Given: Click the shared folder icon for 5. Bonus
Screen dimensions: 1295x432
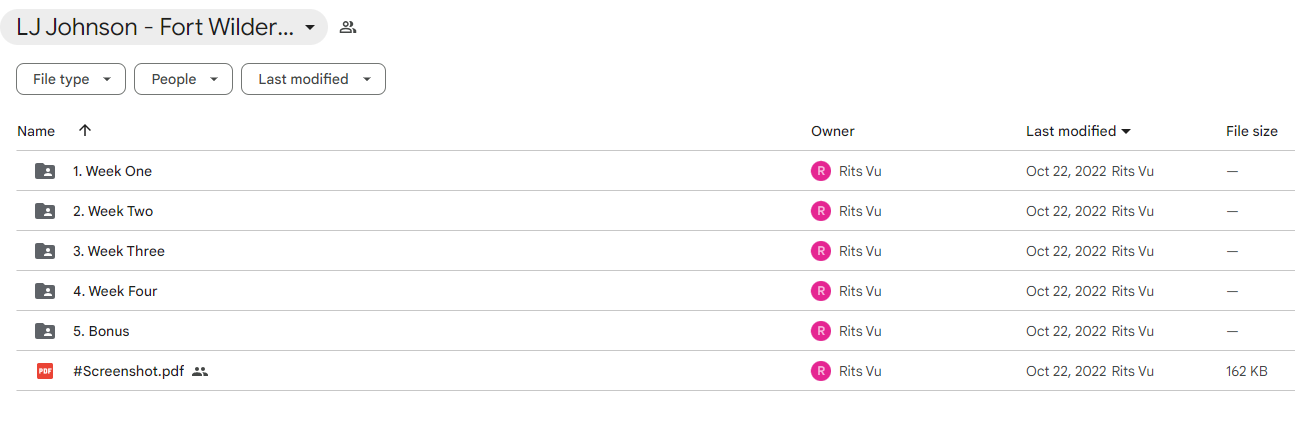Looking at the screenshot, I should [45, 331].
